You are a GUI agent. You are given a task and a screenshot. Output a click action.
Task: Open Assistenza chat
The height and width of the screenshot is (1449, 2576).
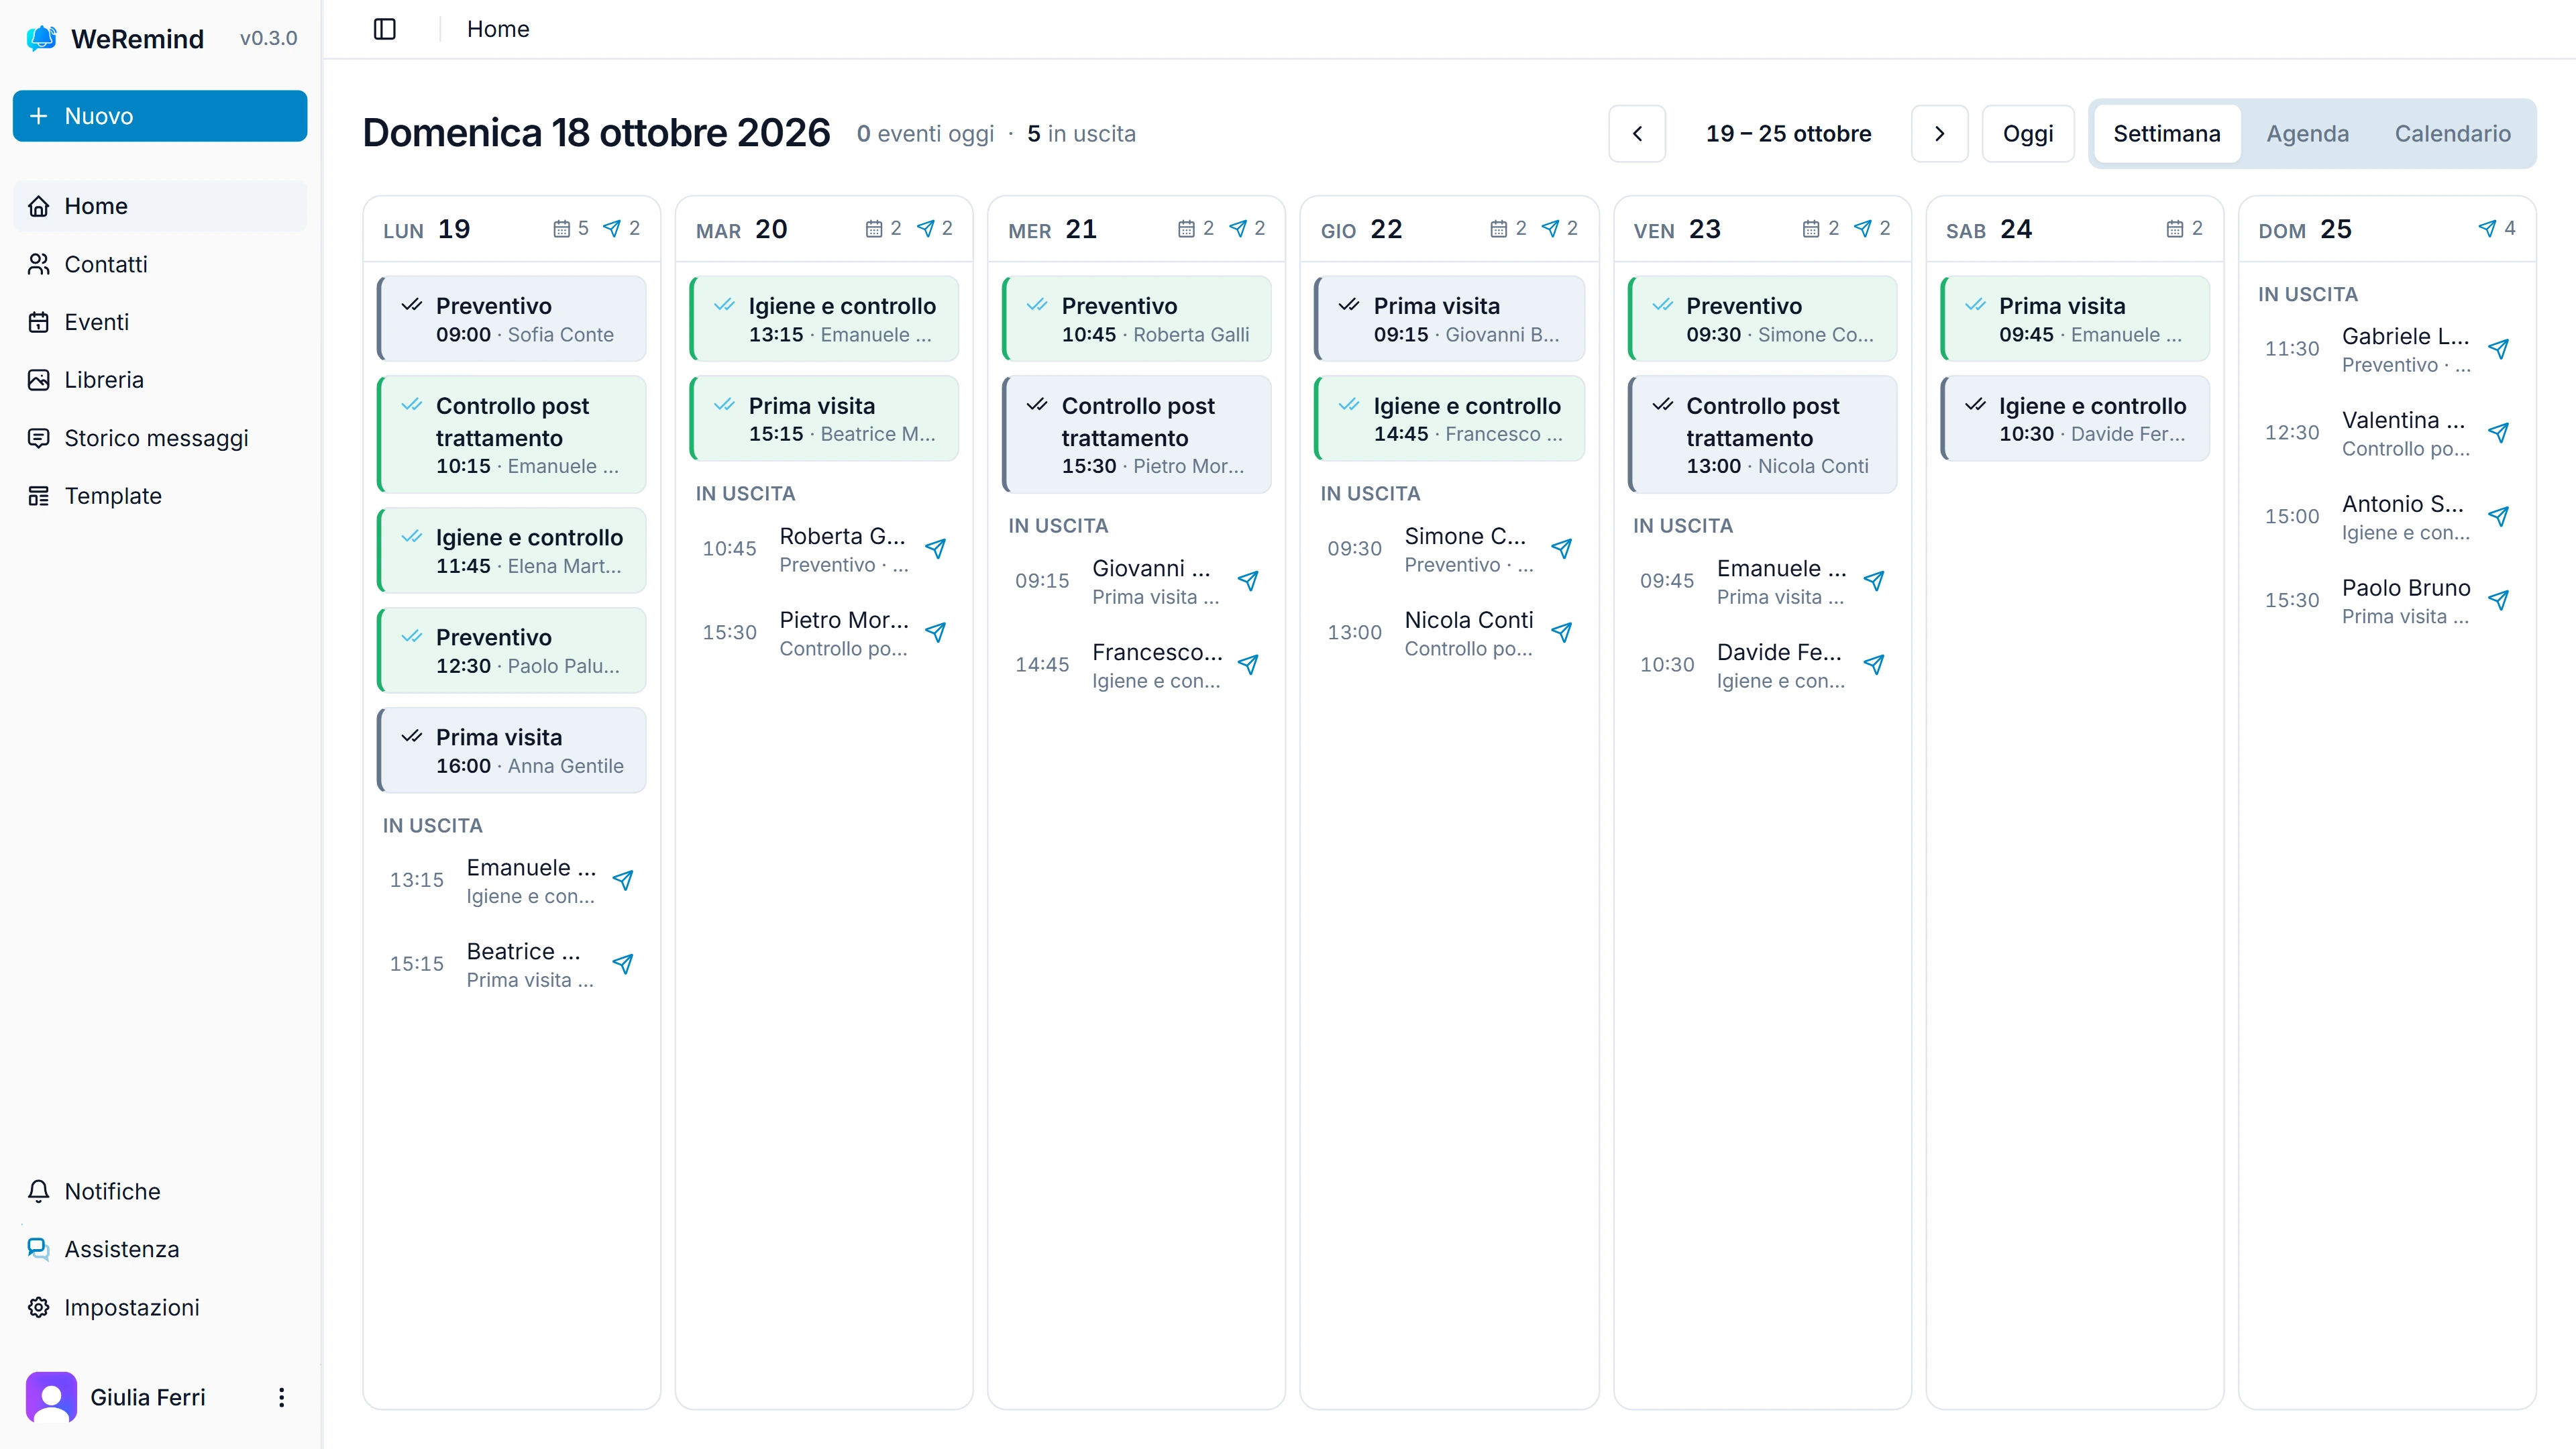click(160, 1249)
